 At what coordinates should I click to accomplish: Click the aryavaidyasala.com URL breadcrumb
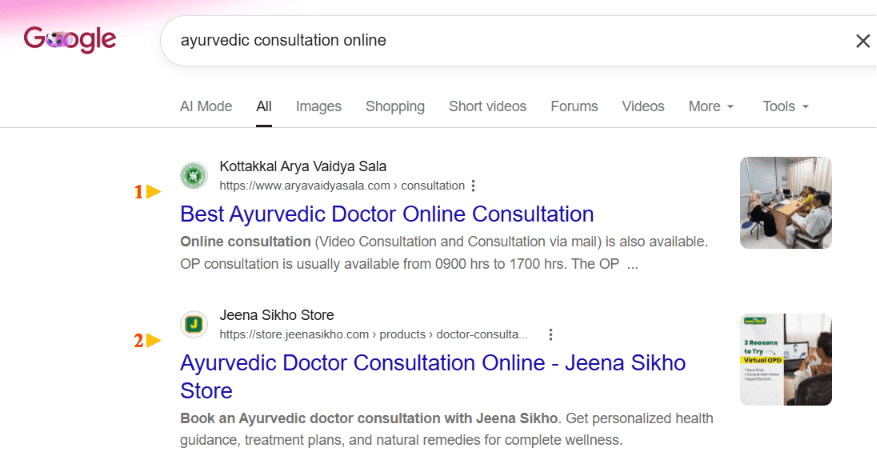coord(342,186)
